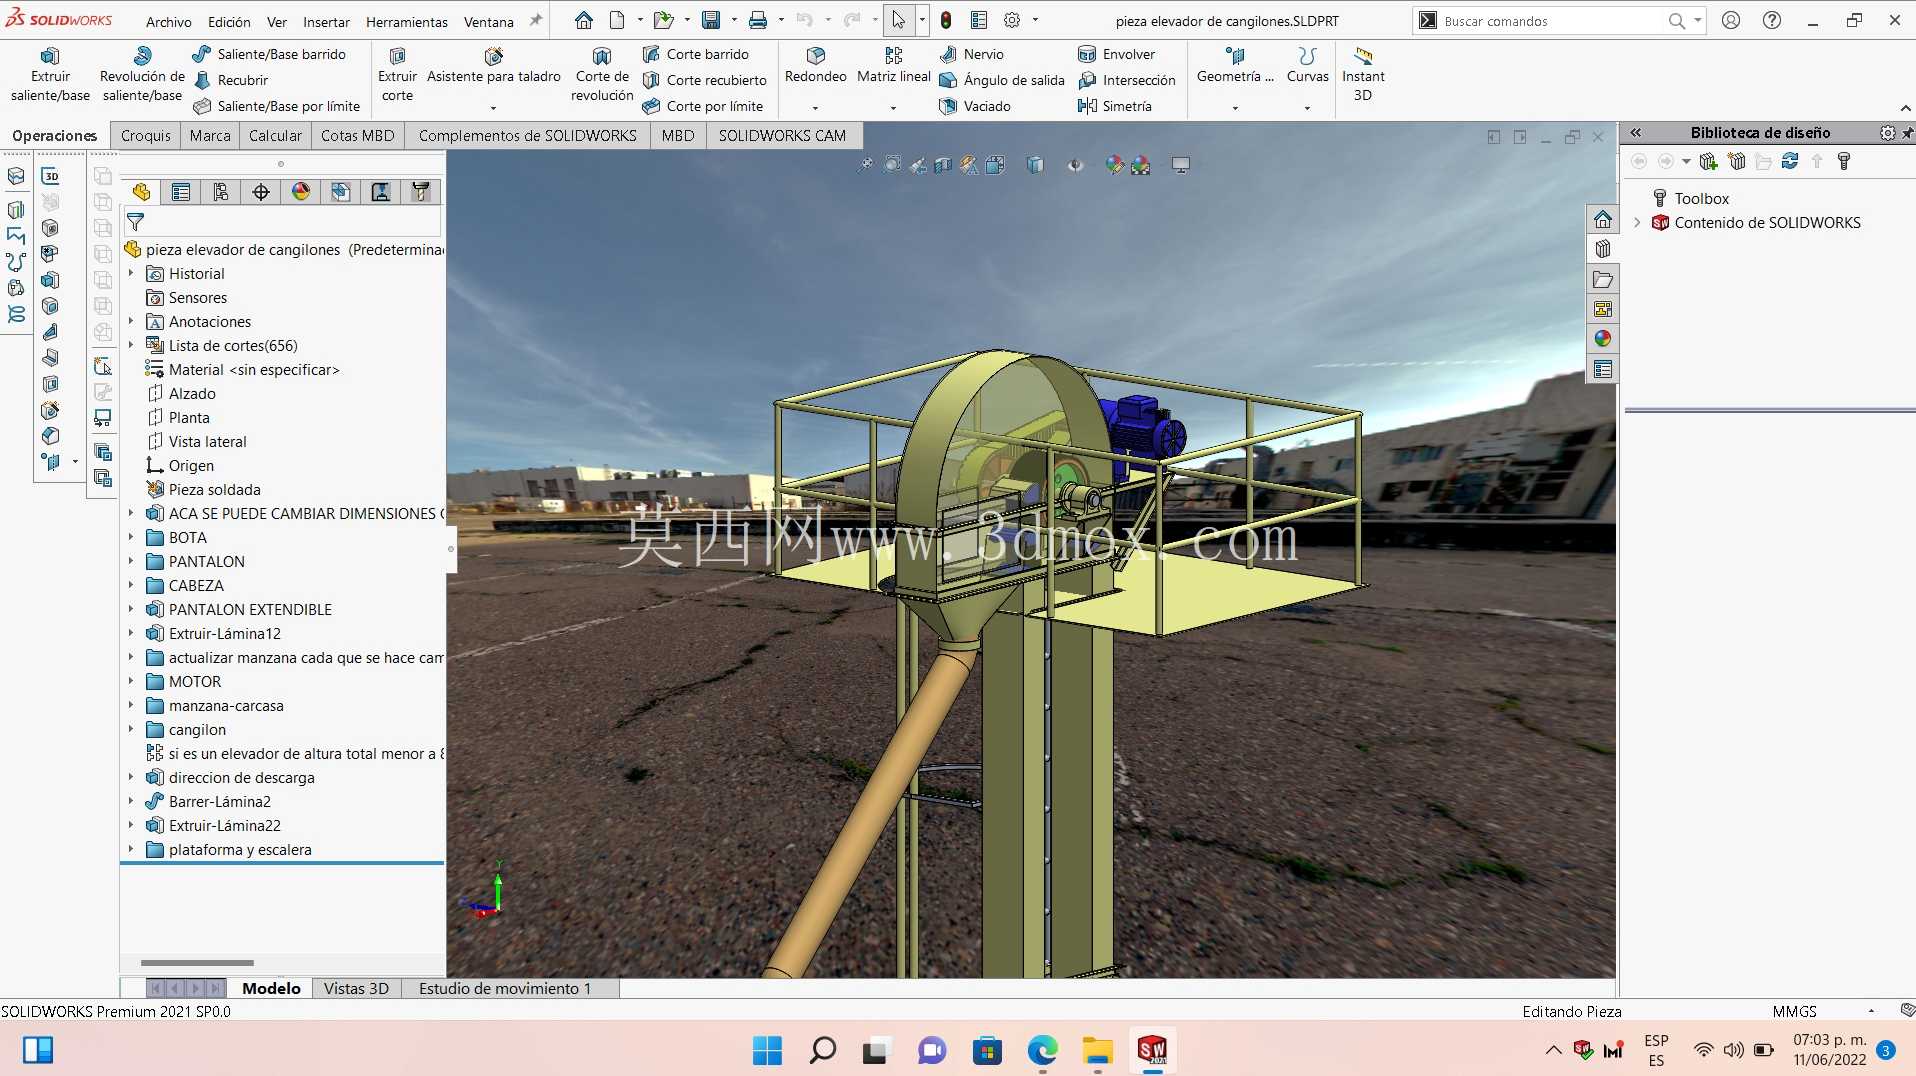Switch to the Calcular tab
Screen dimensions: 1916x1076
(x=275, y=135)
